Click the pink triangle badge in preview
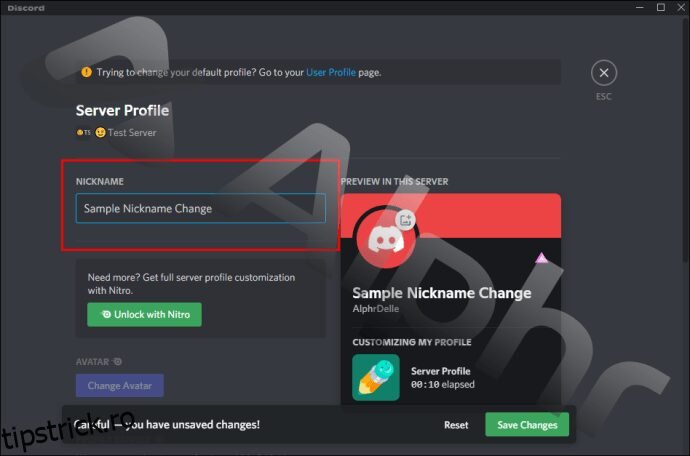The height and width of the screenshot is (456, 690). click(x=541, y=257)
